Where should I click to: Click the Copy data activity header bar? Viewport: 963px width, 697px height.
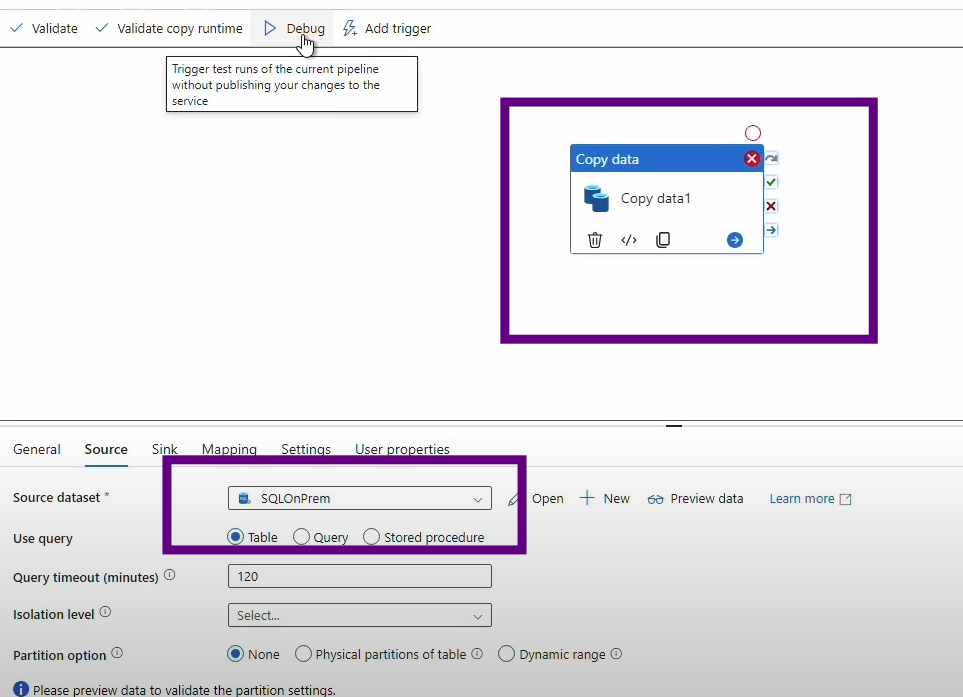[666, 159]
